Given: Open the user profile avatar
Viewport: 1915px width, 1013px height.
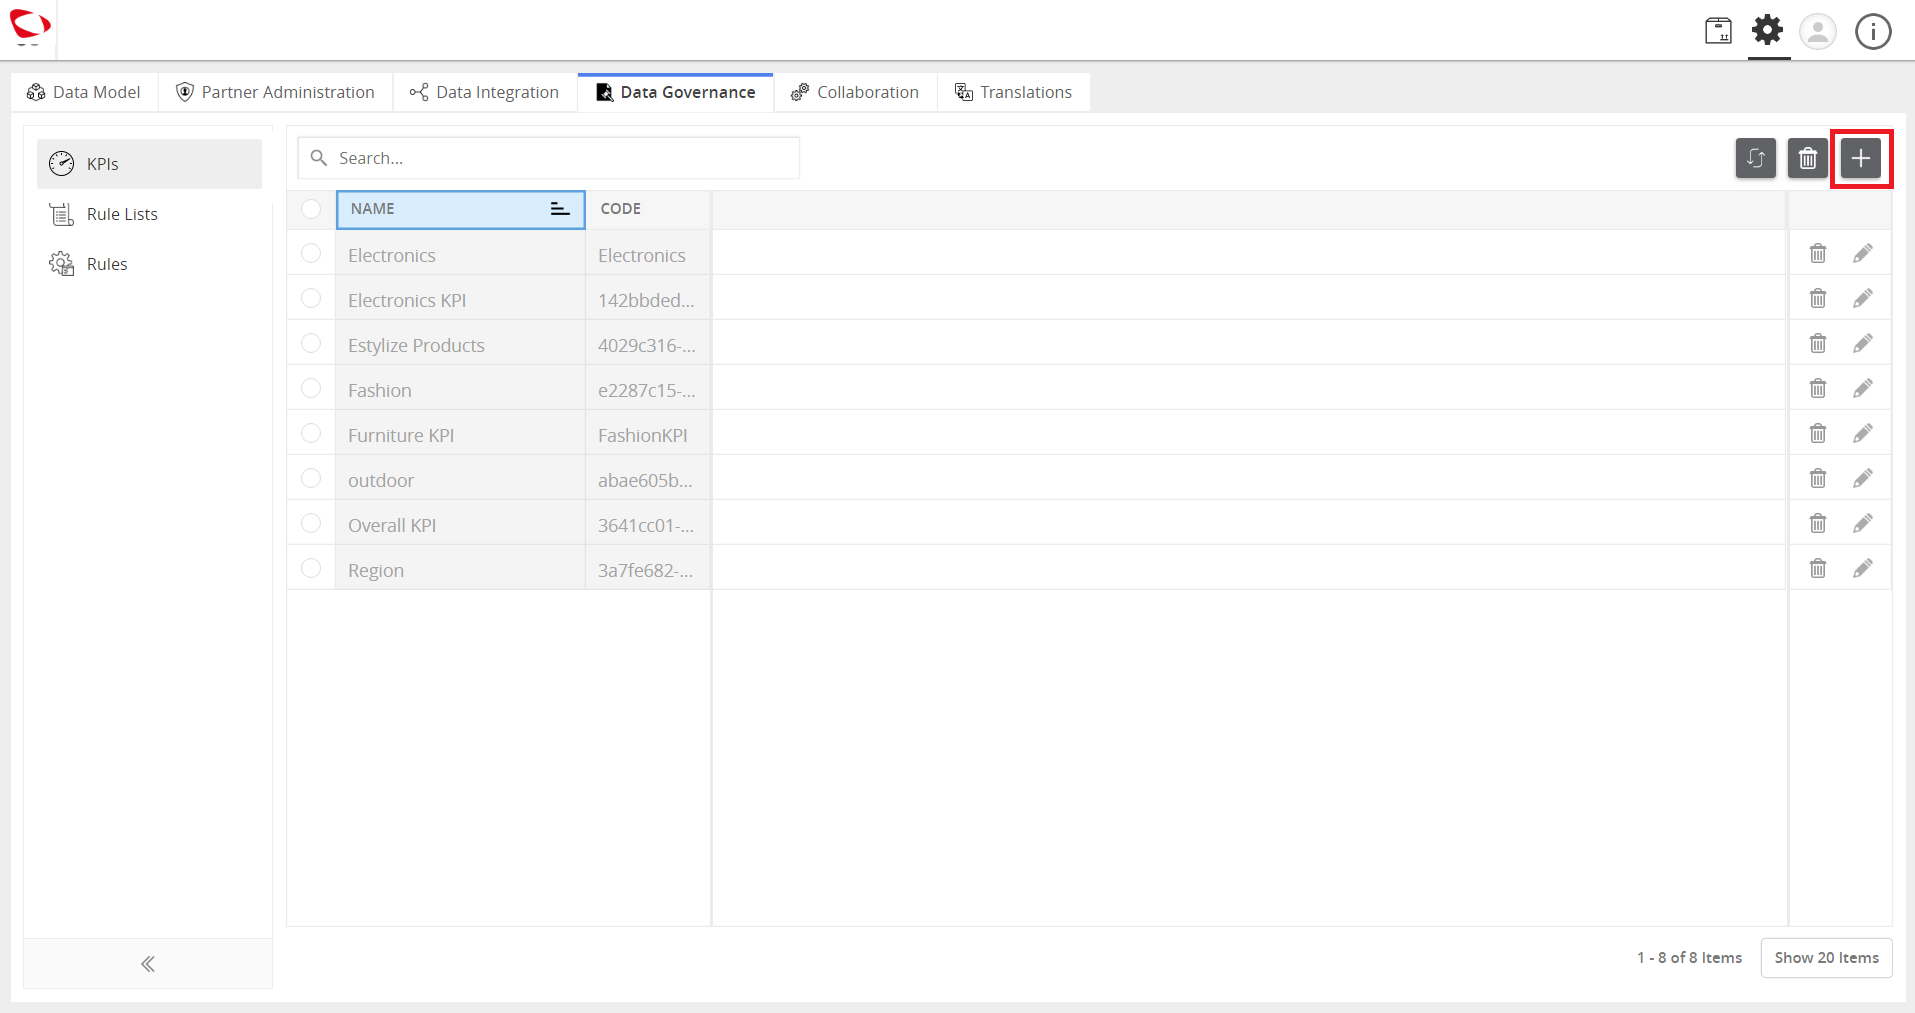Looking at the screenshot, I should point(1818,31).
